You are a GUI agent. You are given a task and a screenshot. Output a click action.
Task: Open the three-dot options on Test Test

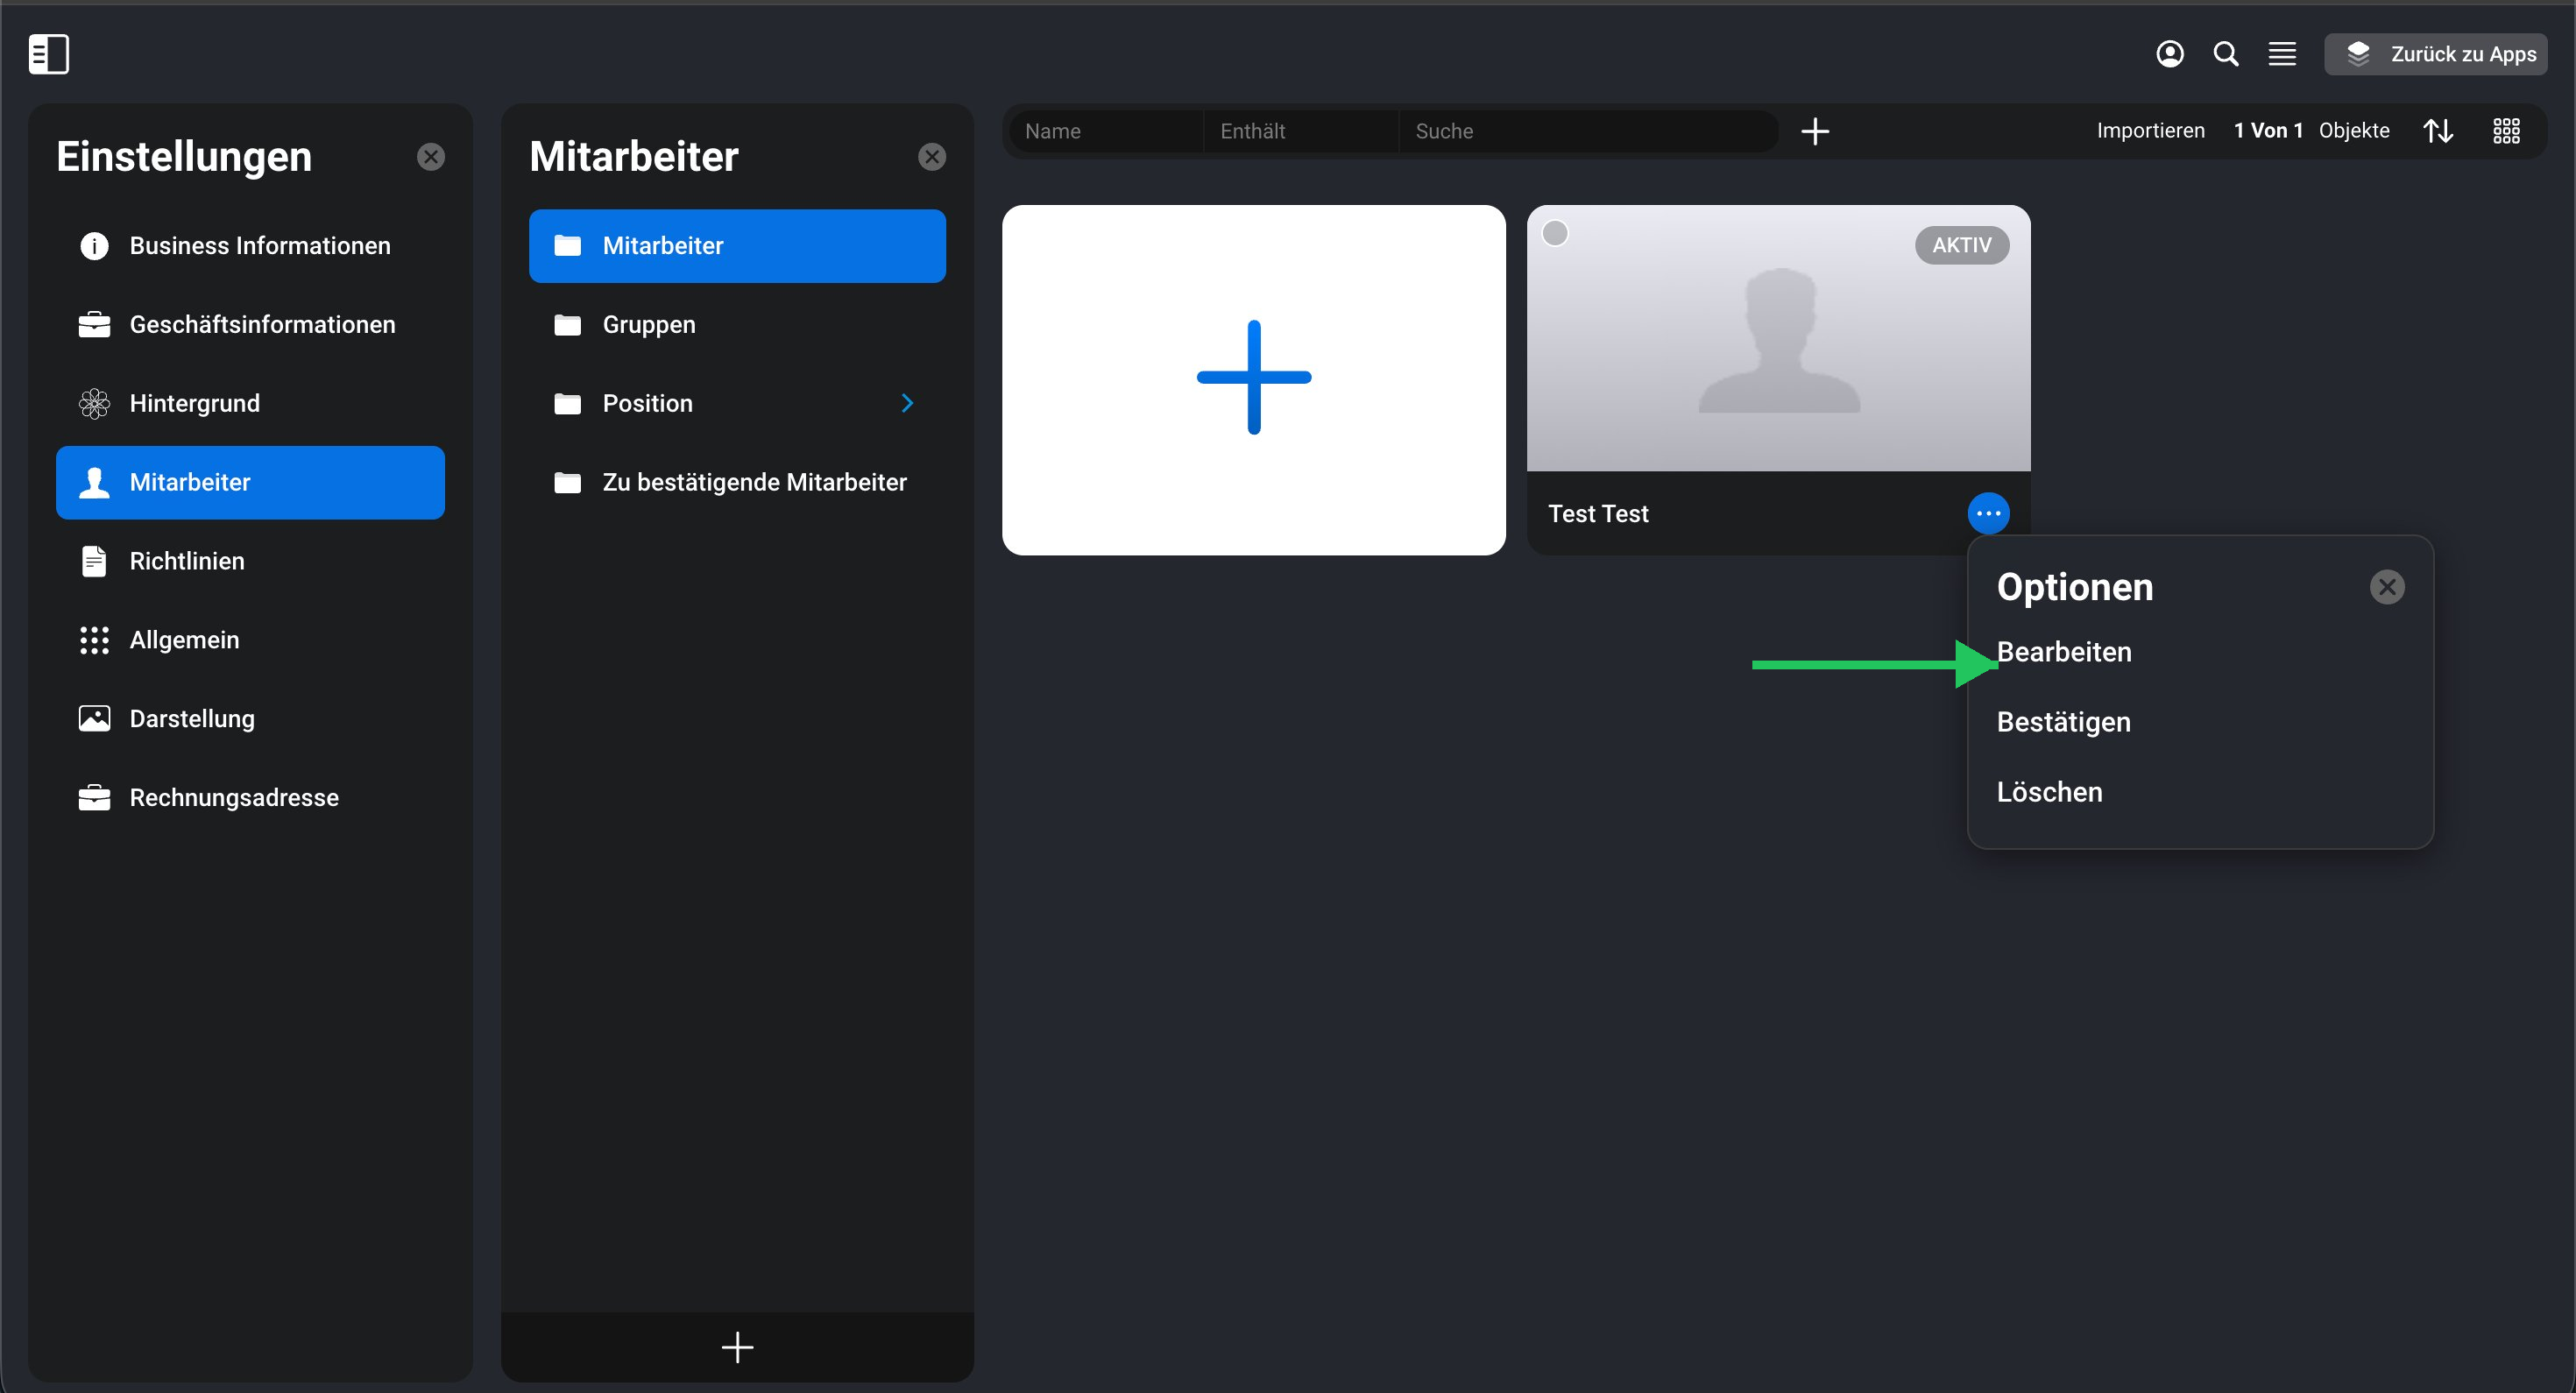click(x=1987, y=513)
